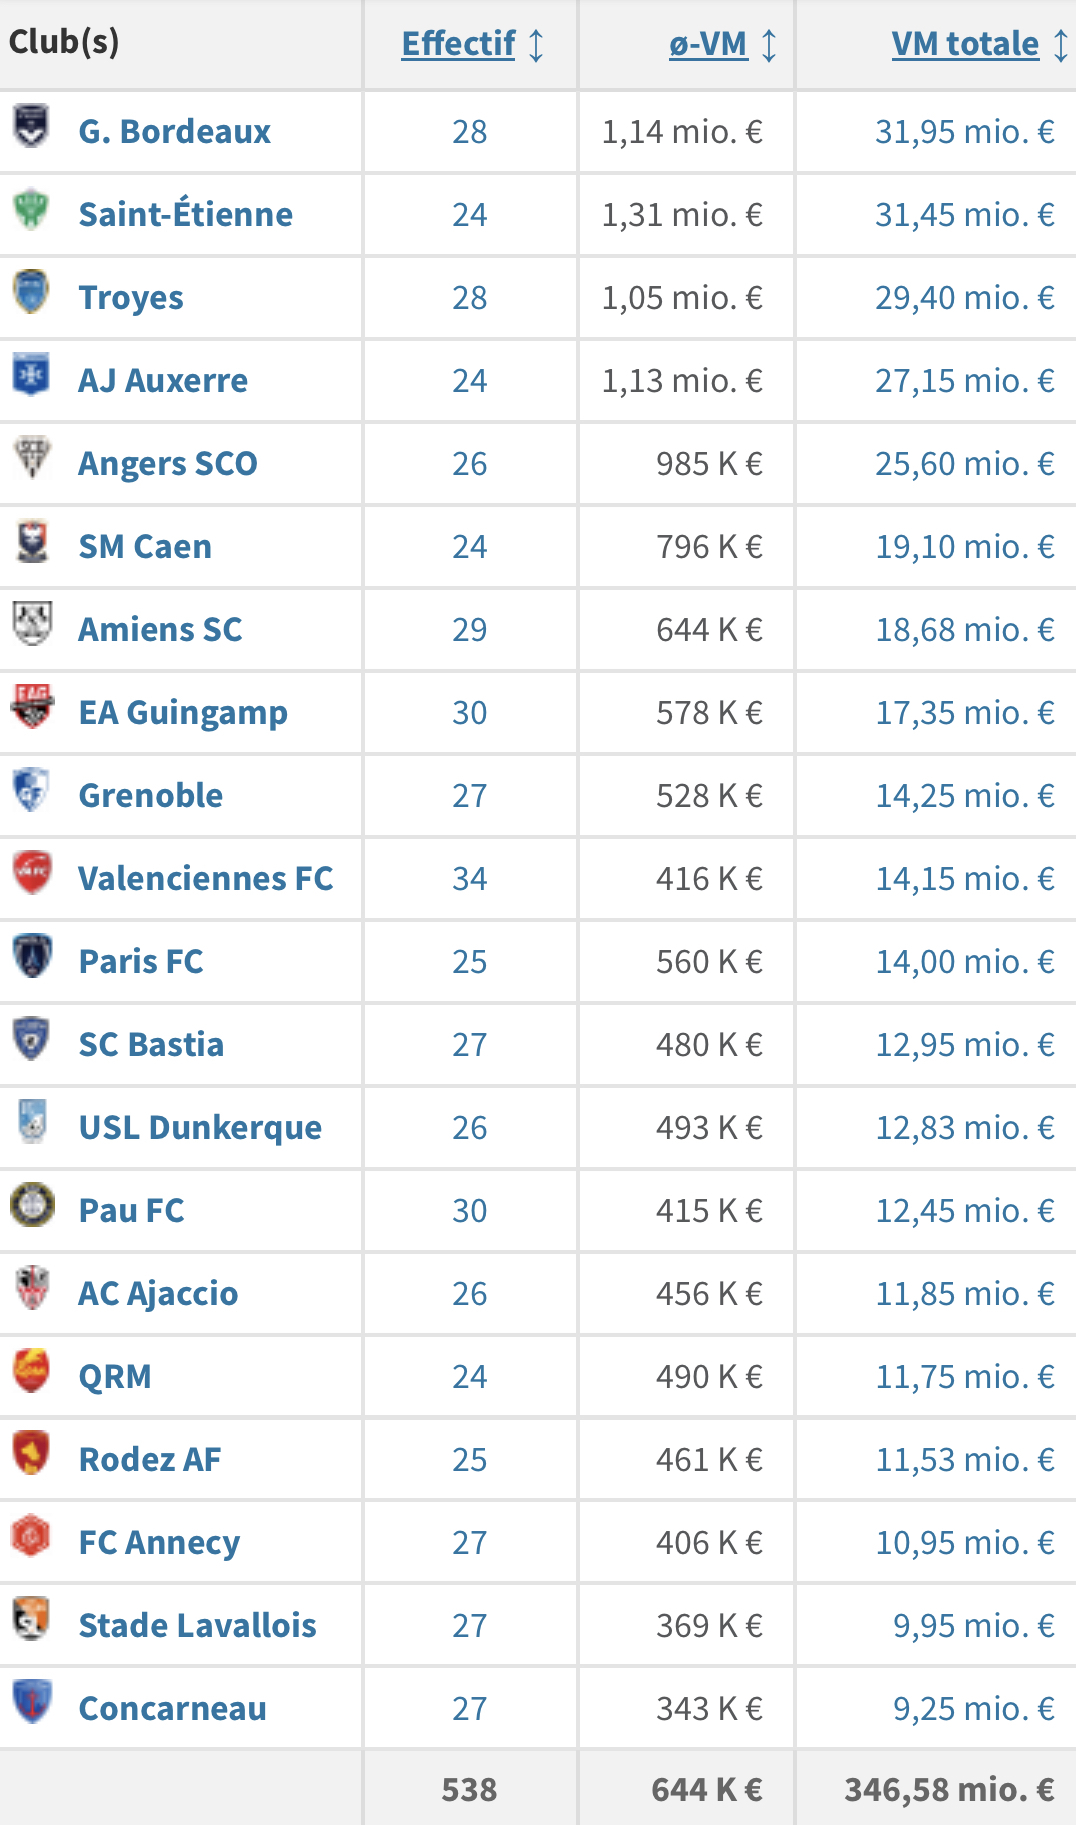Image resolution: width=1076 pixels, height=1825 pixels.
Task: Open the Valenciennes FC red crest
Action: (32, 874)
